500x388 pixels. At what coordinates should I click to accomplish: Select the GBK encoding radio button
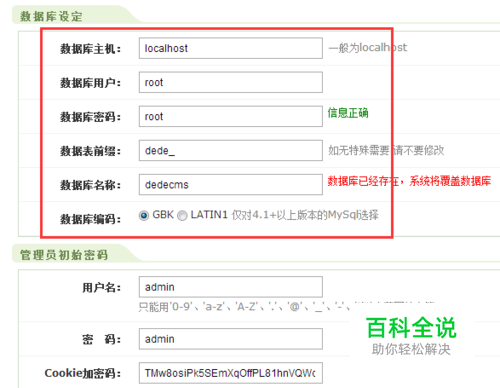click(144, 216)
